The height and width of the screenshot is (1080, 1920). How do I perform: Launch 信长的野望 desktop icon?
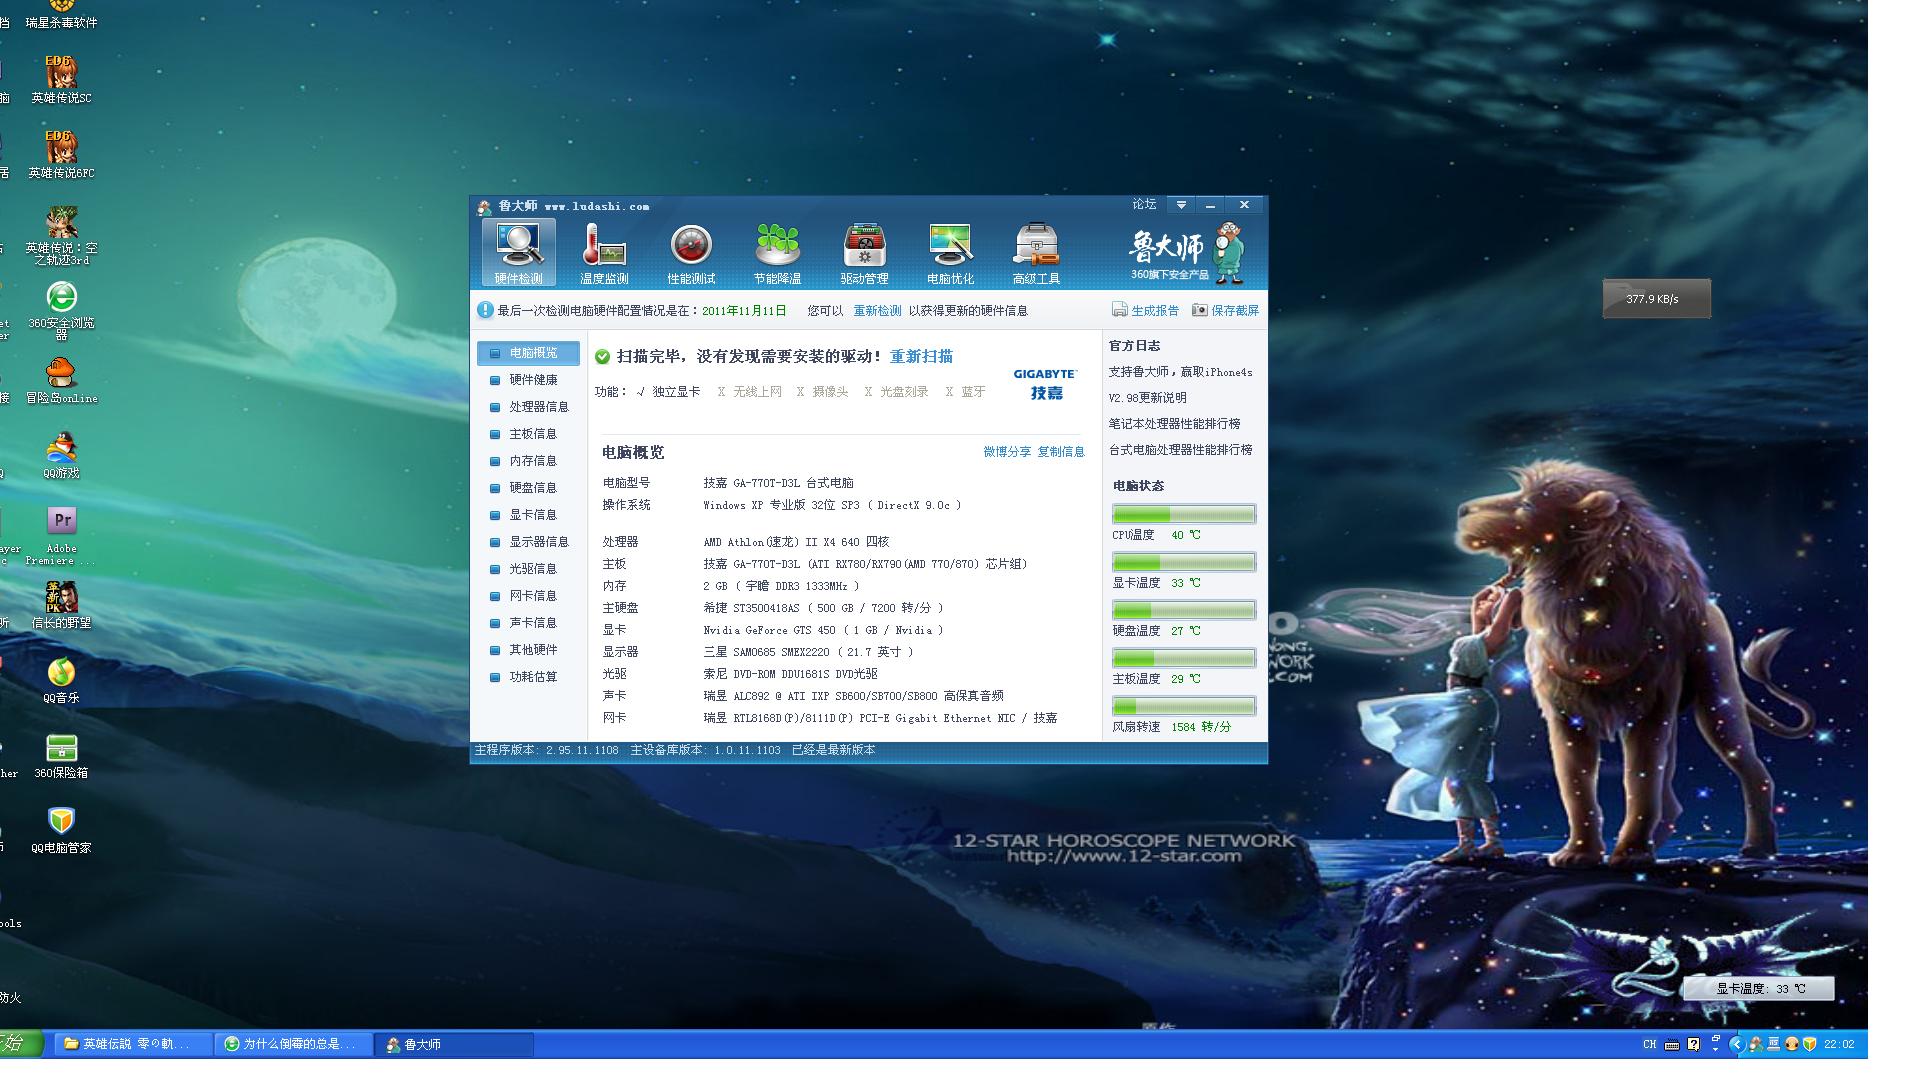coord(61,605)
